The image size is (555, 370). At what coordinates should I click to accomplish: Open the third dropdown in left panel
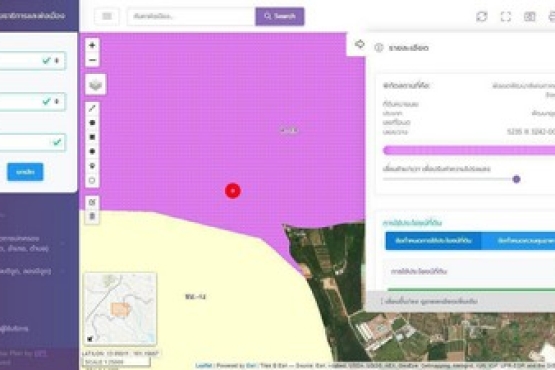[x=32, y=143]
